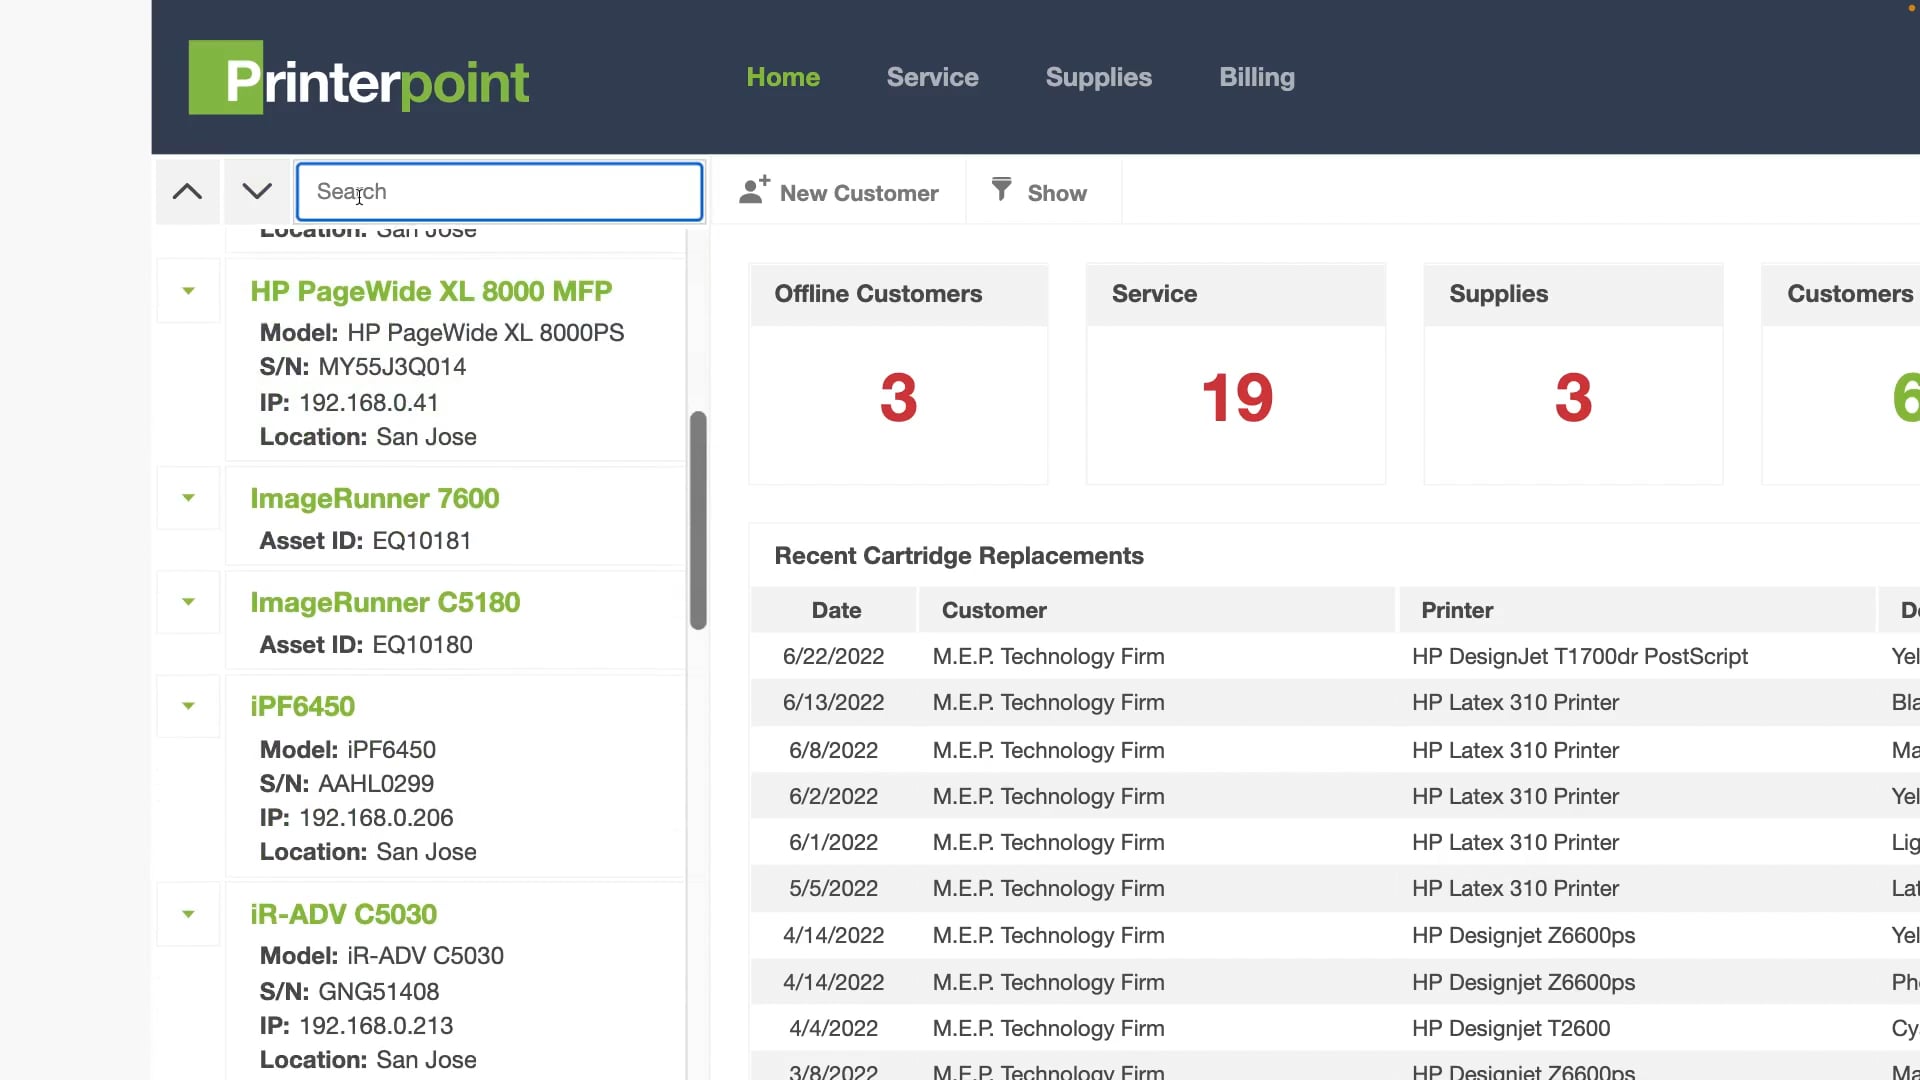Click the down chevron navigation arrow
The width and height of the screenshot is (1920, 1080).
pos(257,192)
